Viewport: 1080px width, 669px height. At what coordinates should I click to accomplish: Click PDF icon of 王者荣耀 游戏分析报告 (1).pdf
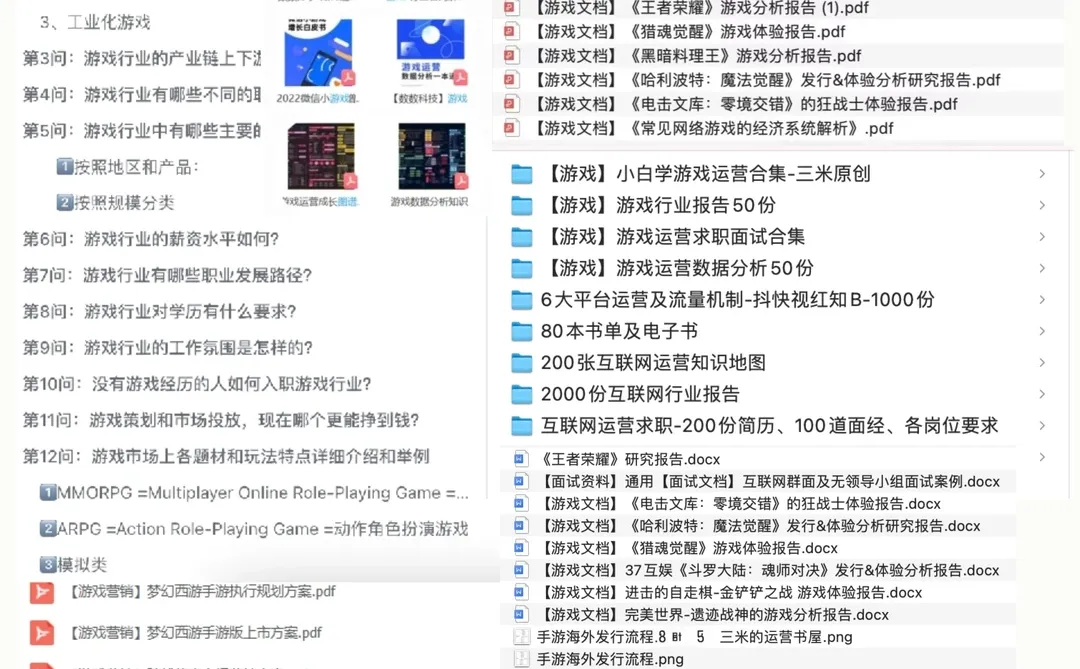(x=510, y=8)
